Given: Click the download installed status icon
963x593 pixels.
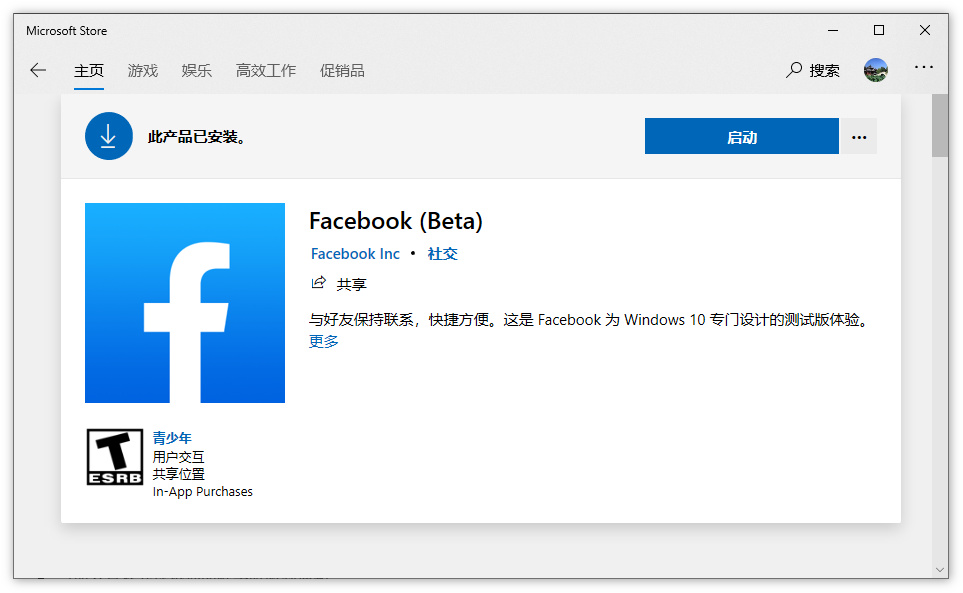Looking at the screenshot, I should [108, 136].
